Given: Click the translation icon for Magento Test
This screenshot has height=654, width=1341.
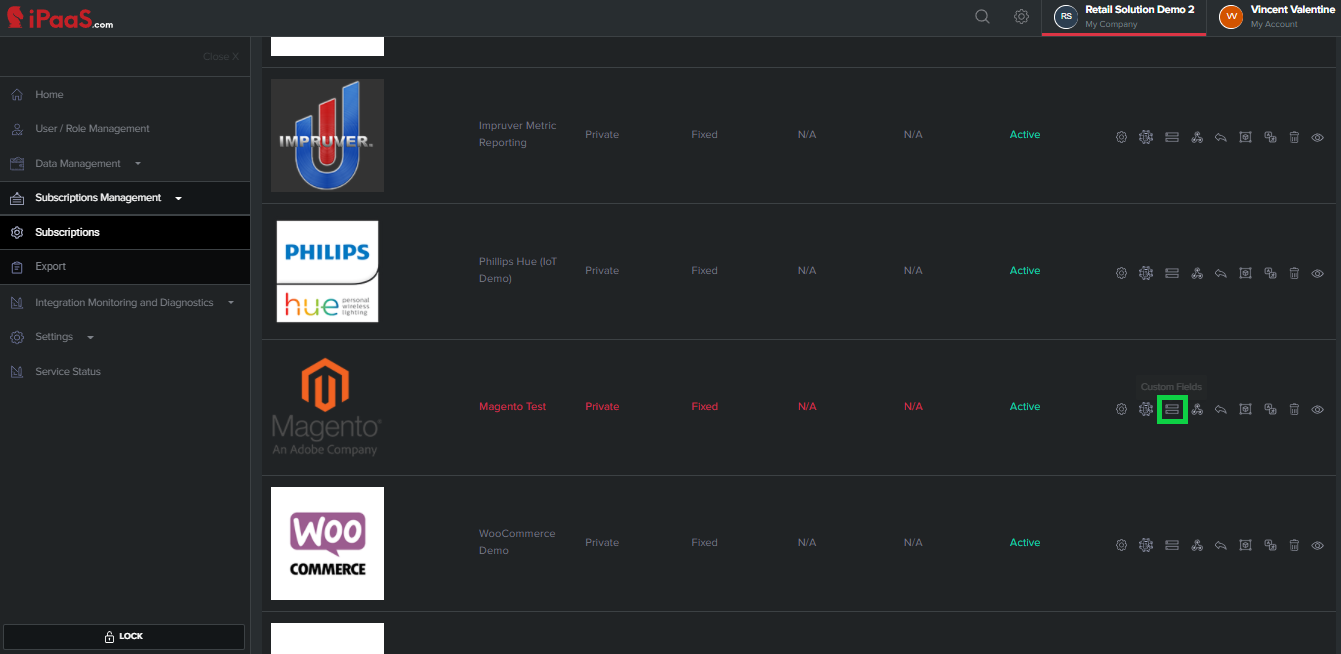Looking at the screenshot, I should pyautogui.click(x=1270, y=409).
